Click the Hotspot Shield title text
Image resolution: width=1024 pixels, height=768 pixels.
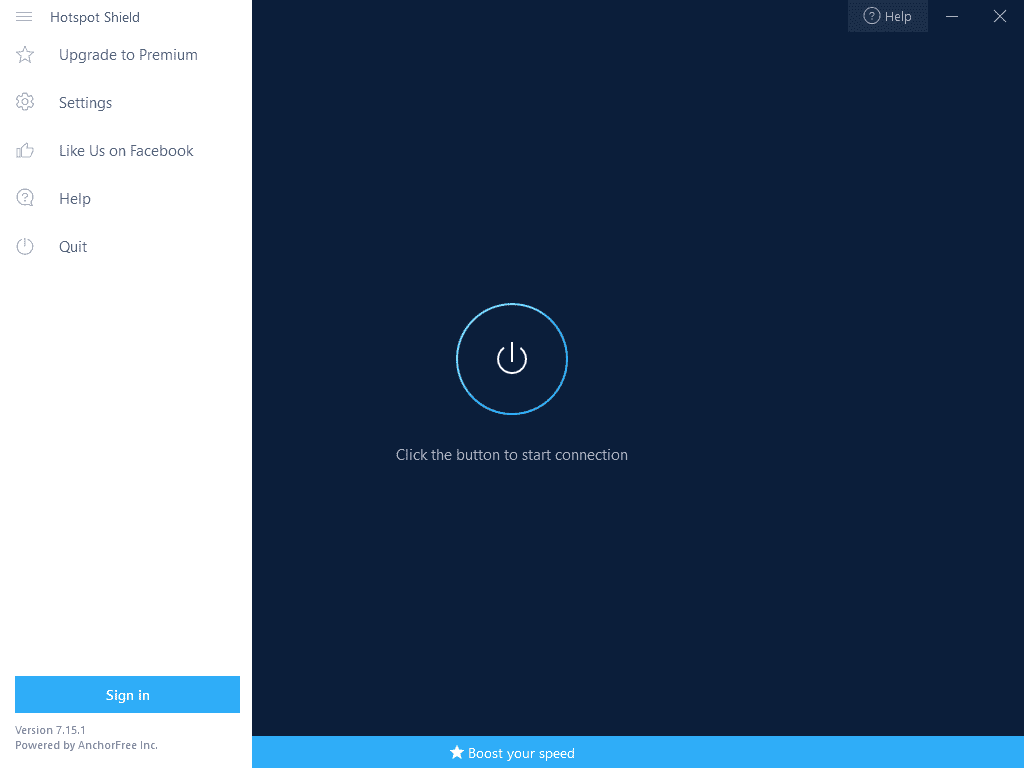pos(95,17)
